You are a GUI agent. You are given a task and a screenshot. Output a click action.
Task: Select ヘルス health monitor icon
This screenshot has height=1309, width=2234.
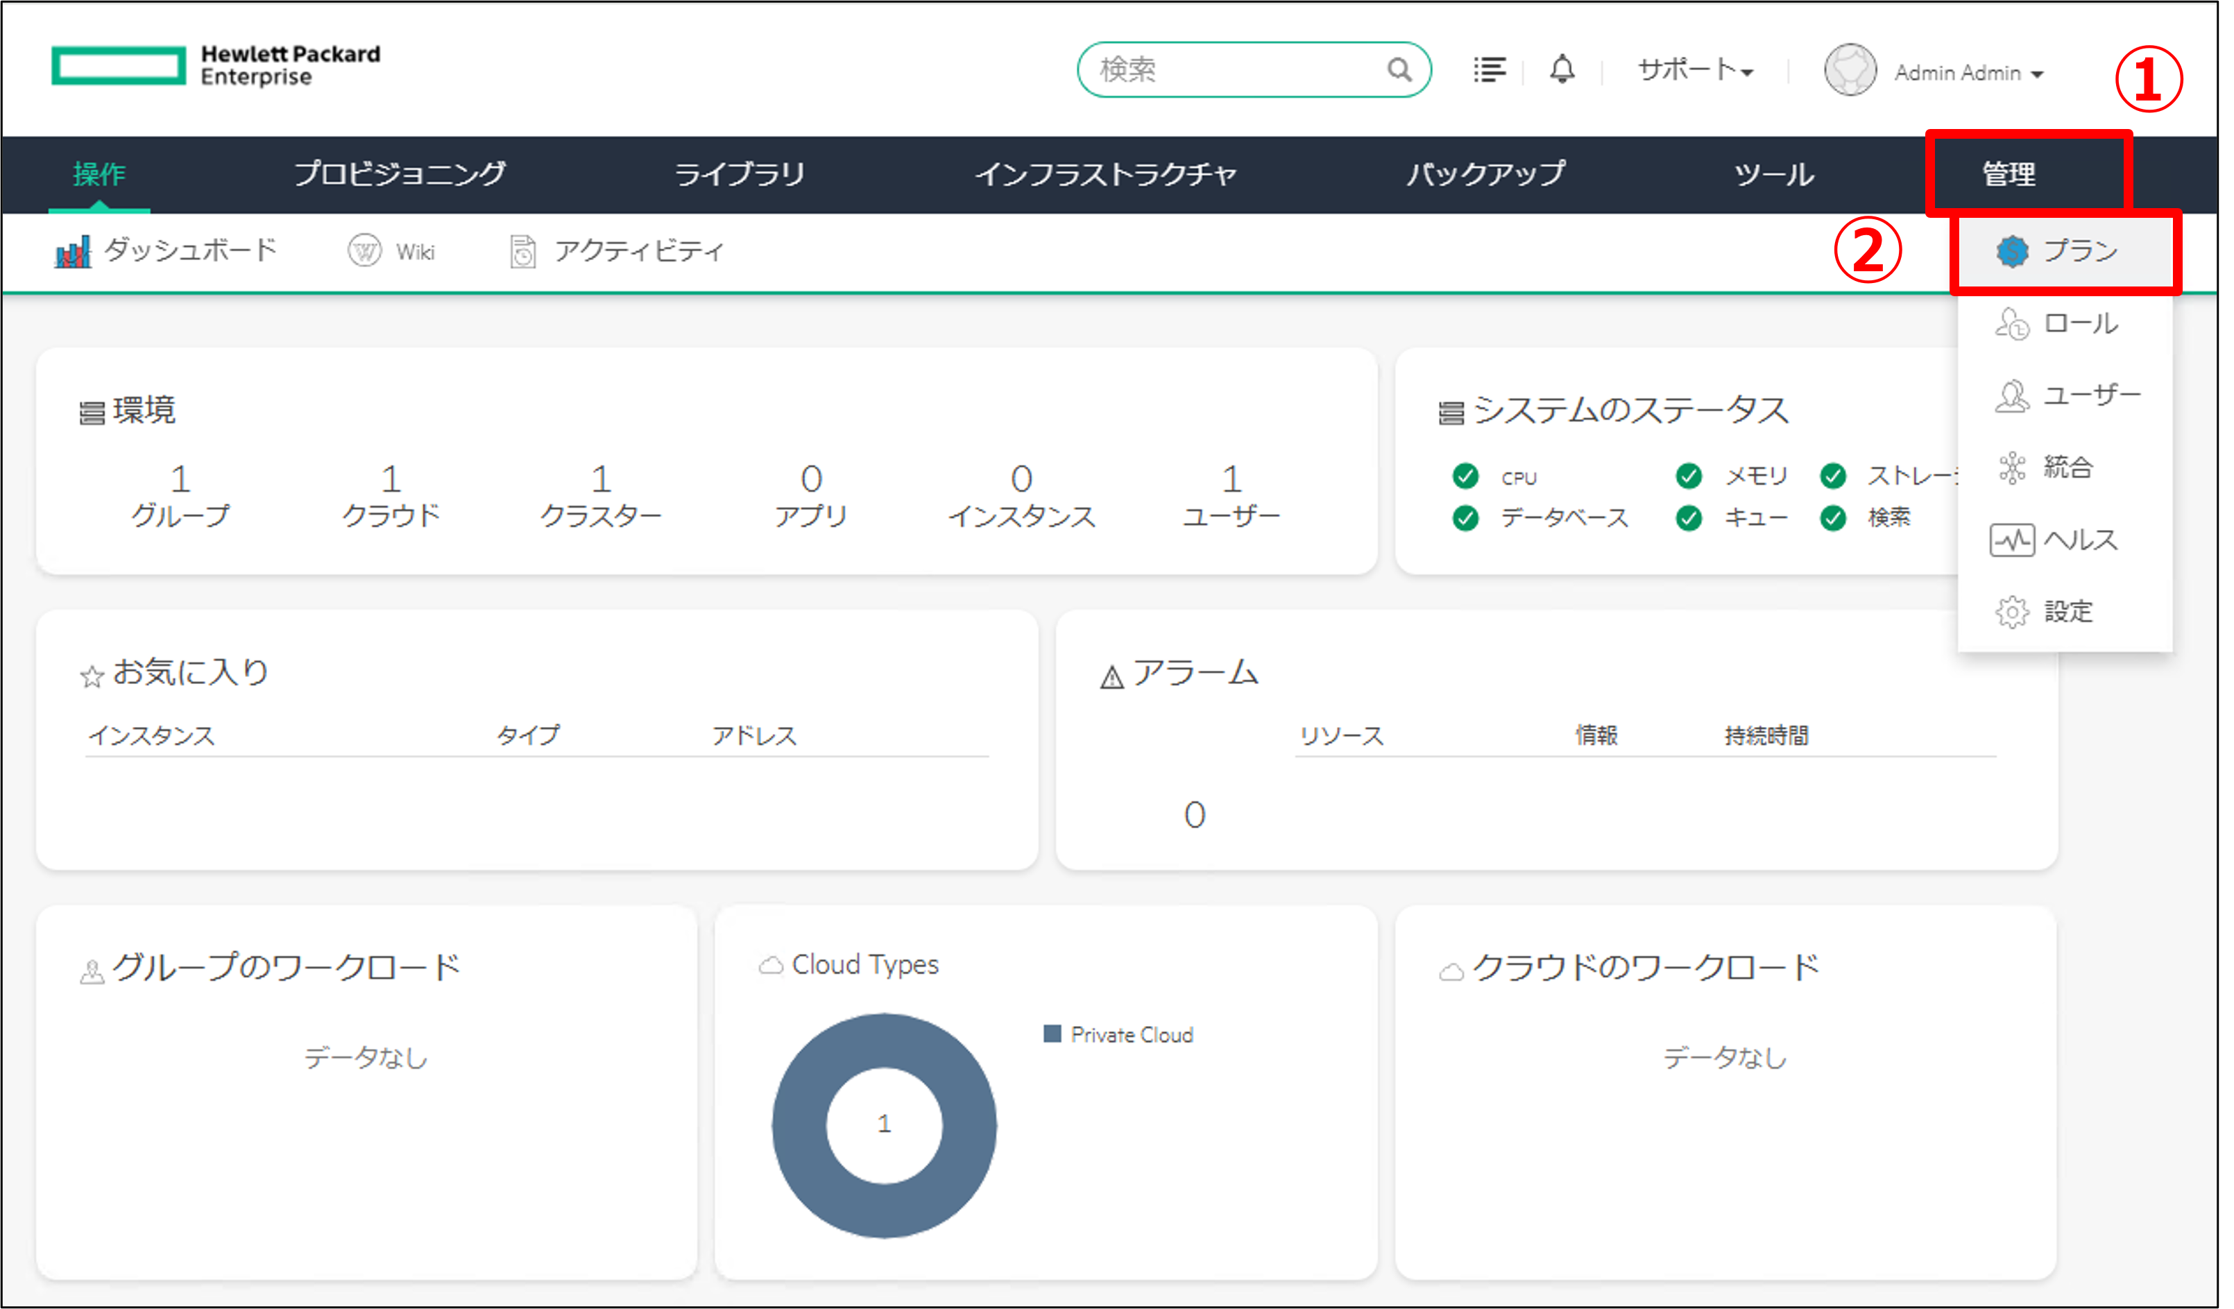[x=2011, y=540]
